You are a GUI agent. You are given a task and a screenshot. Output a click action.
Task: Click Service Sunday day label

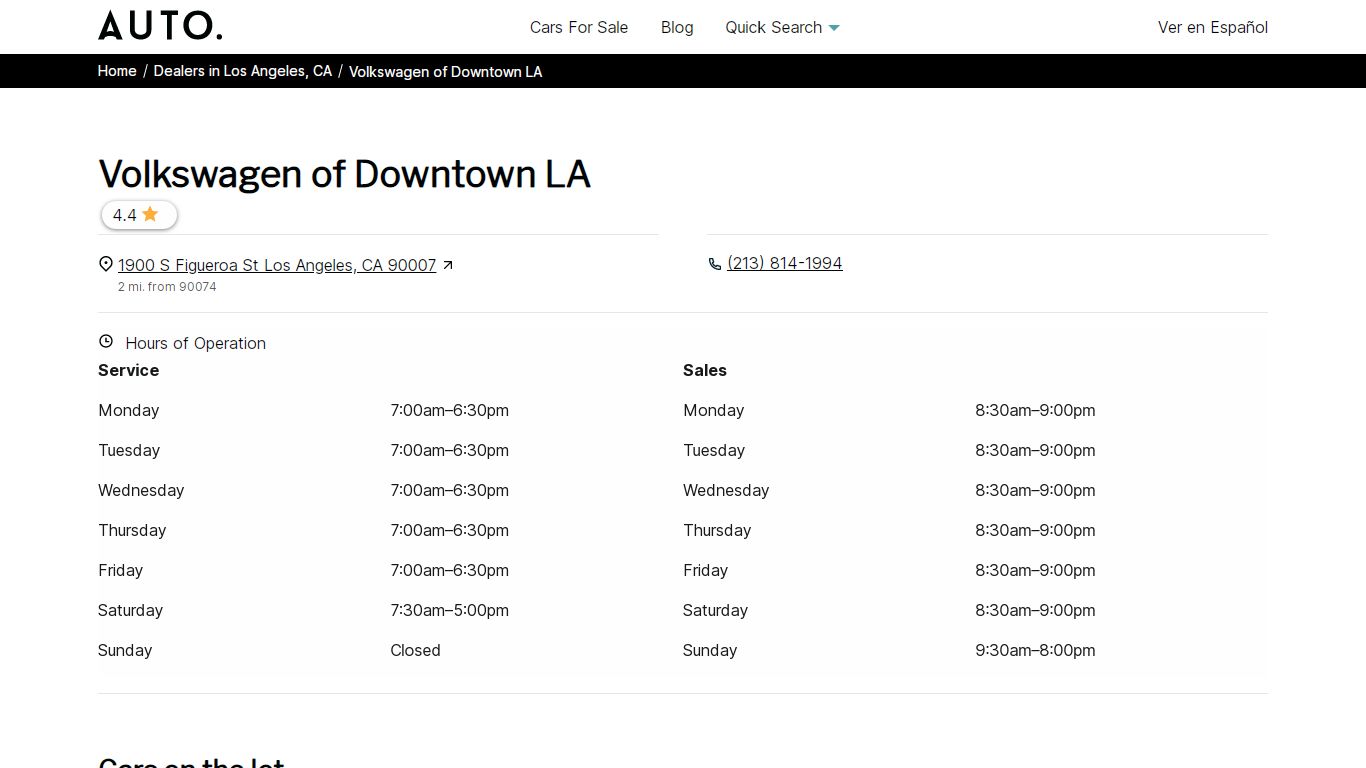point(125,650)
